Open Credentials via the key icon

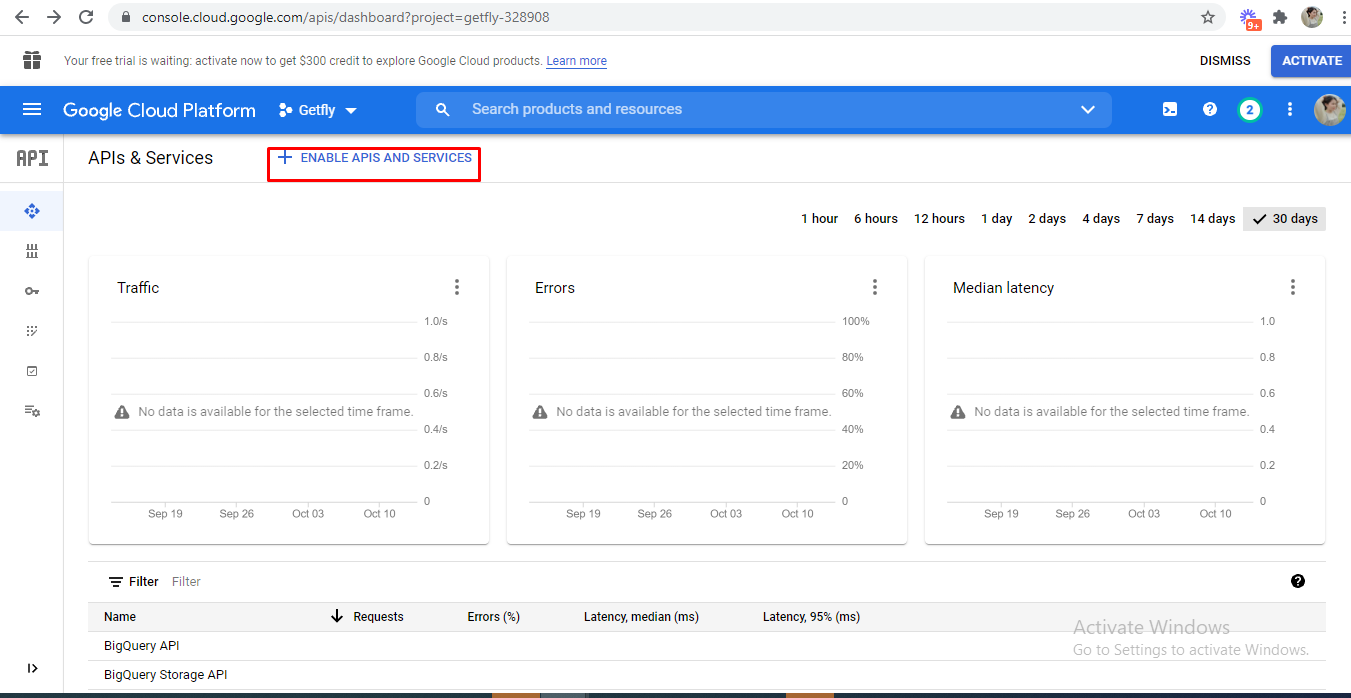point(32,291)
